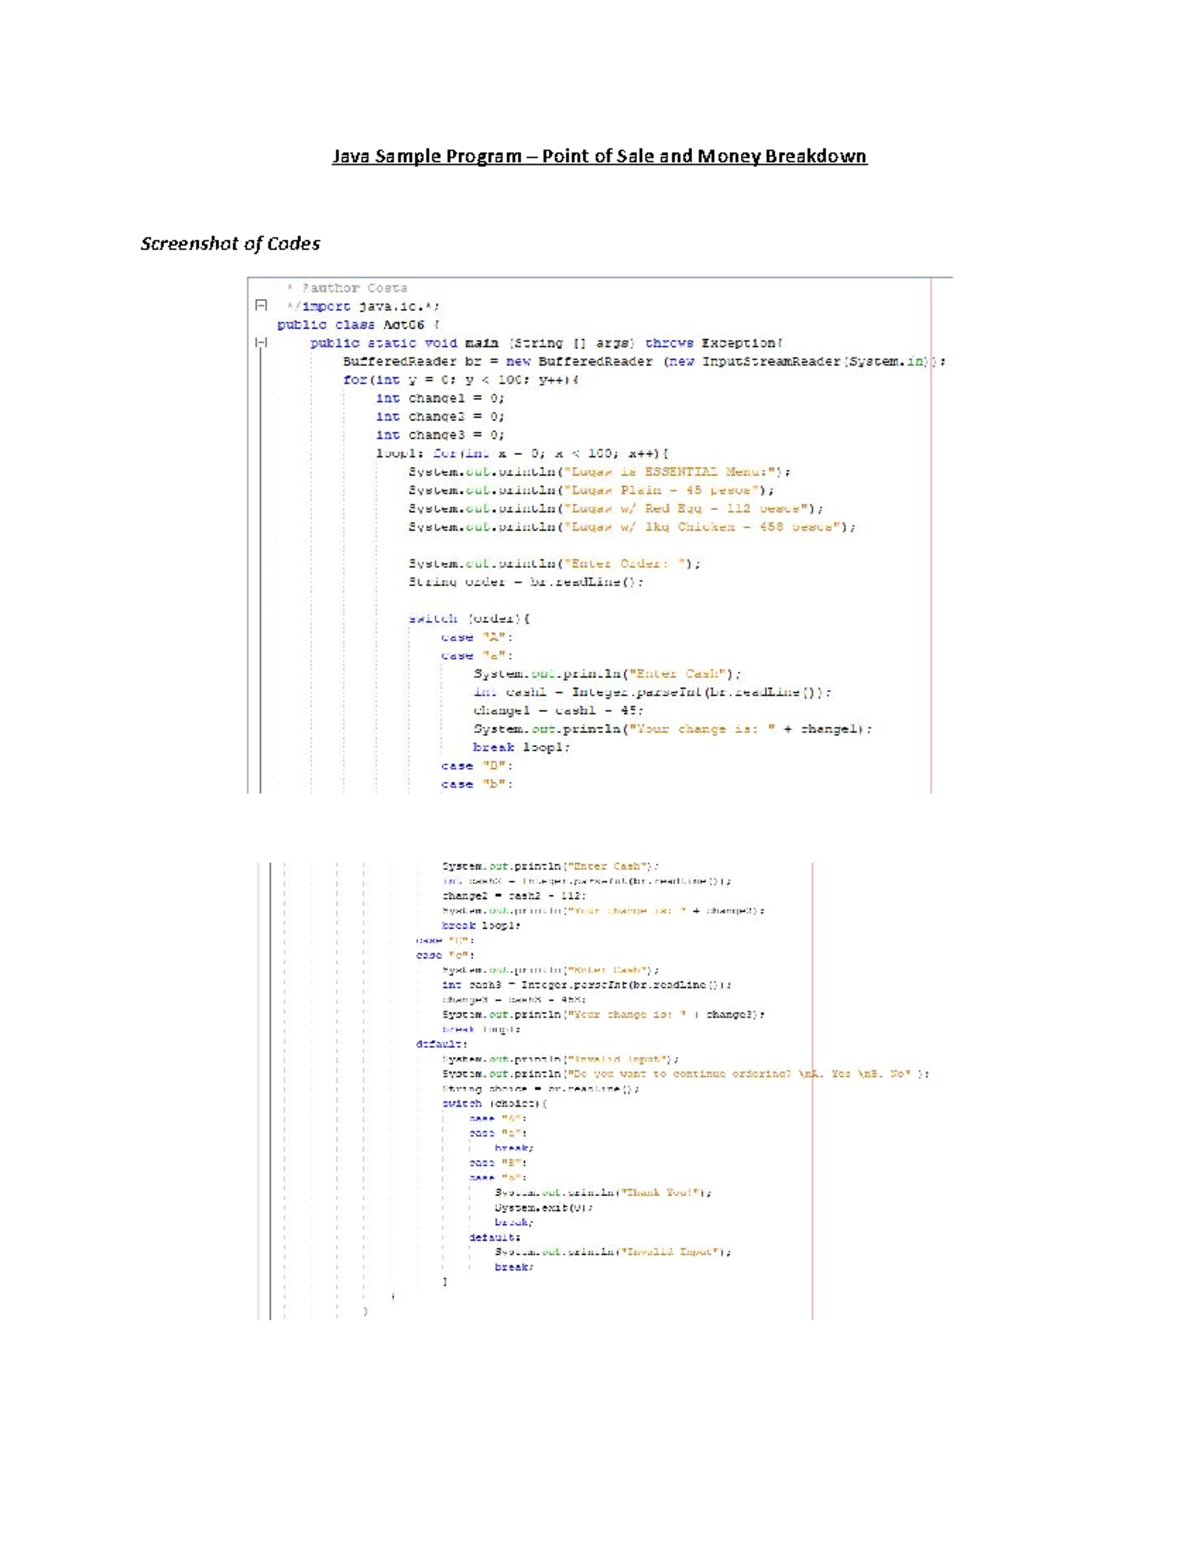Collapse the fold marker beside the import java.io line
The image size is (1200, 1553).
click(x=261, y=306)
